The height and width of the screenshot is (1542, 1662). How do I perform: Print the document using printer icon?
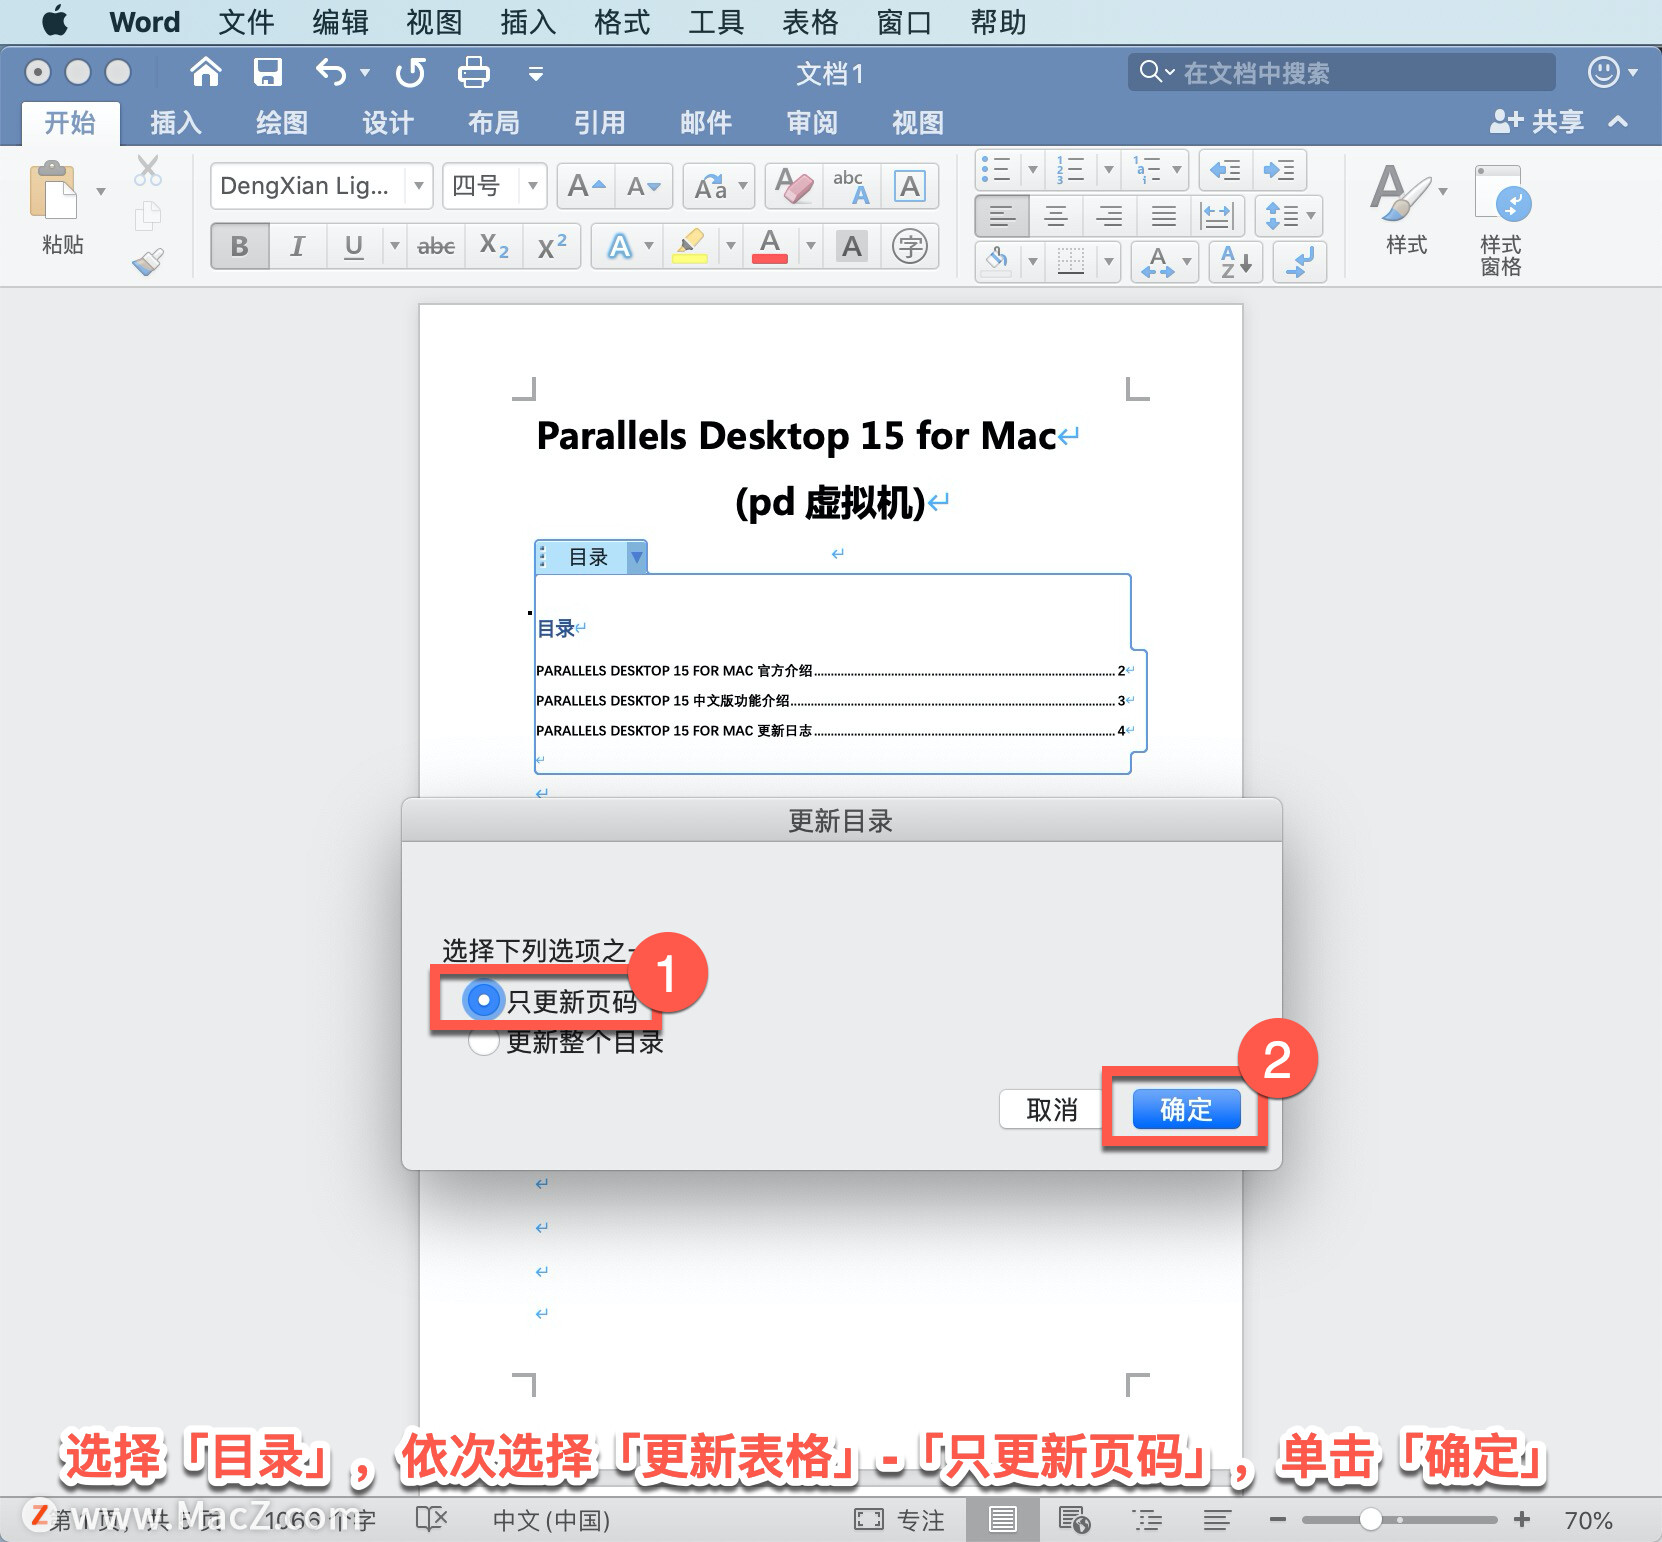pyautogui.click(x=473, y=72)
